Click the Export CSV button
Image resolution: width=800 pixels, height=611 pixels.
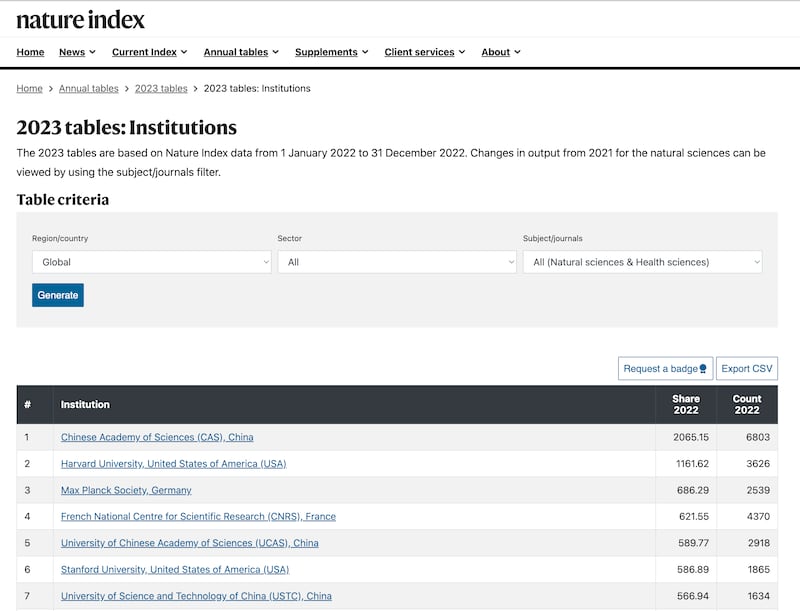[747, 368]
